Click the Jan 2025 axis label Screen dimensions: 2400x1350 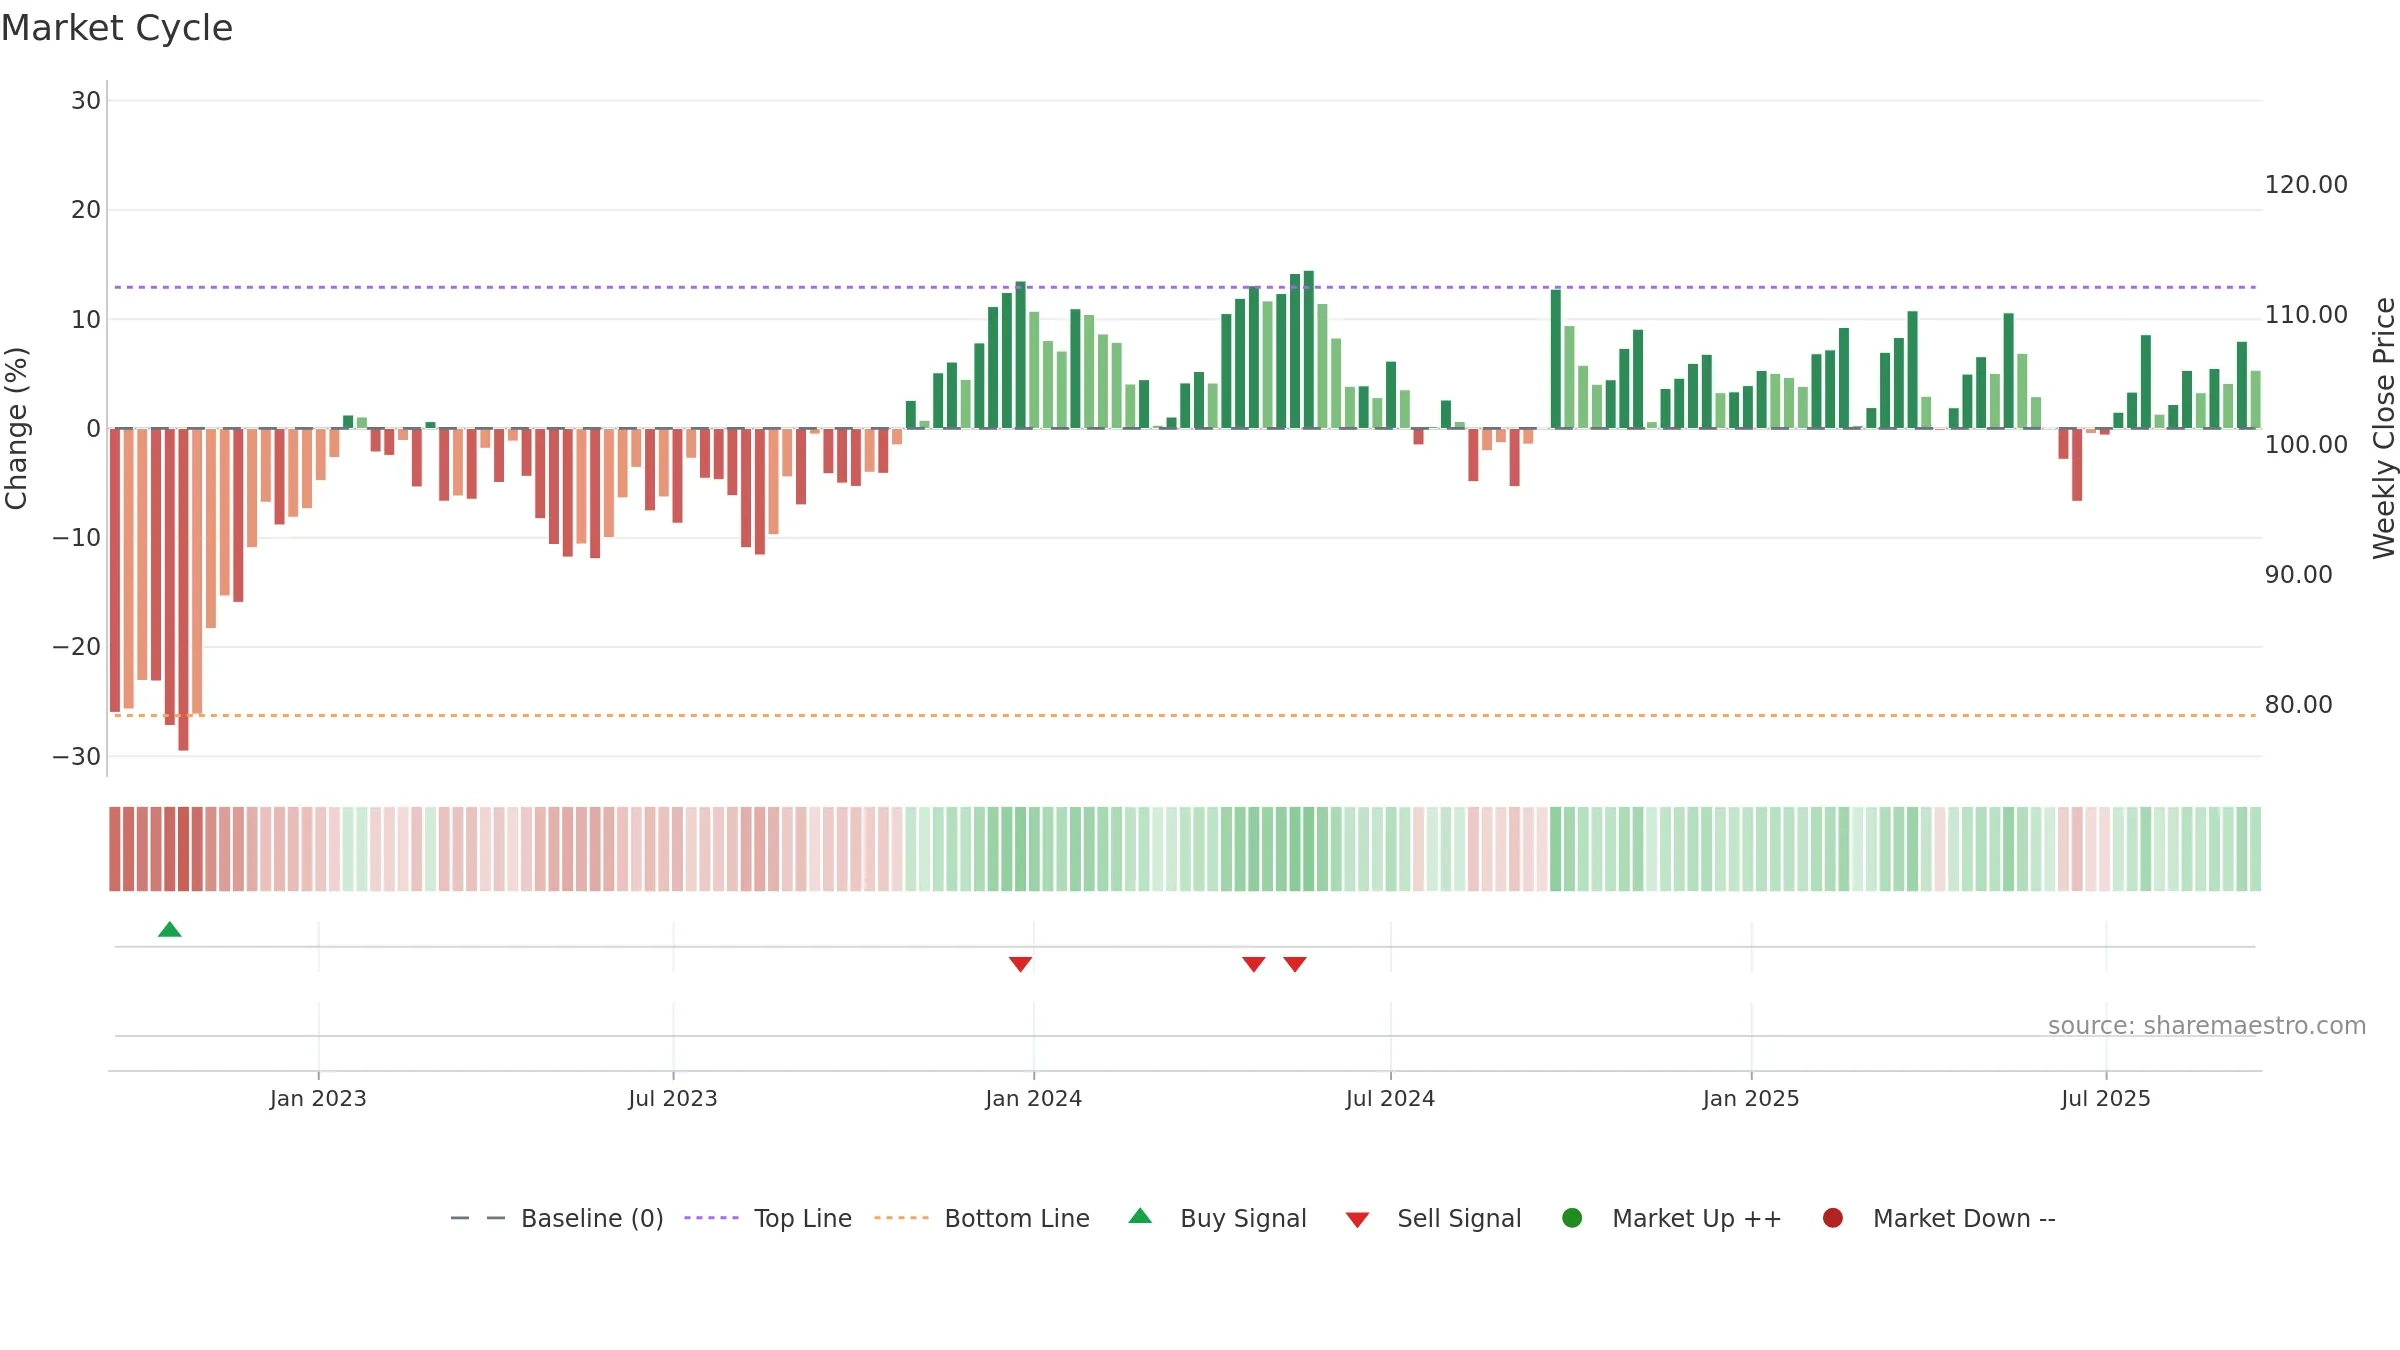tap(1751, 1098)
